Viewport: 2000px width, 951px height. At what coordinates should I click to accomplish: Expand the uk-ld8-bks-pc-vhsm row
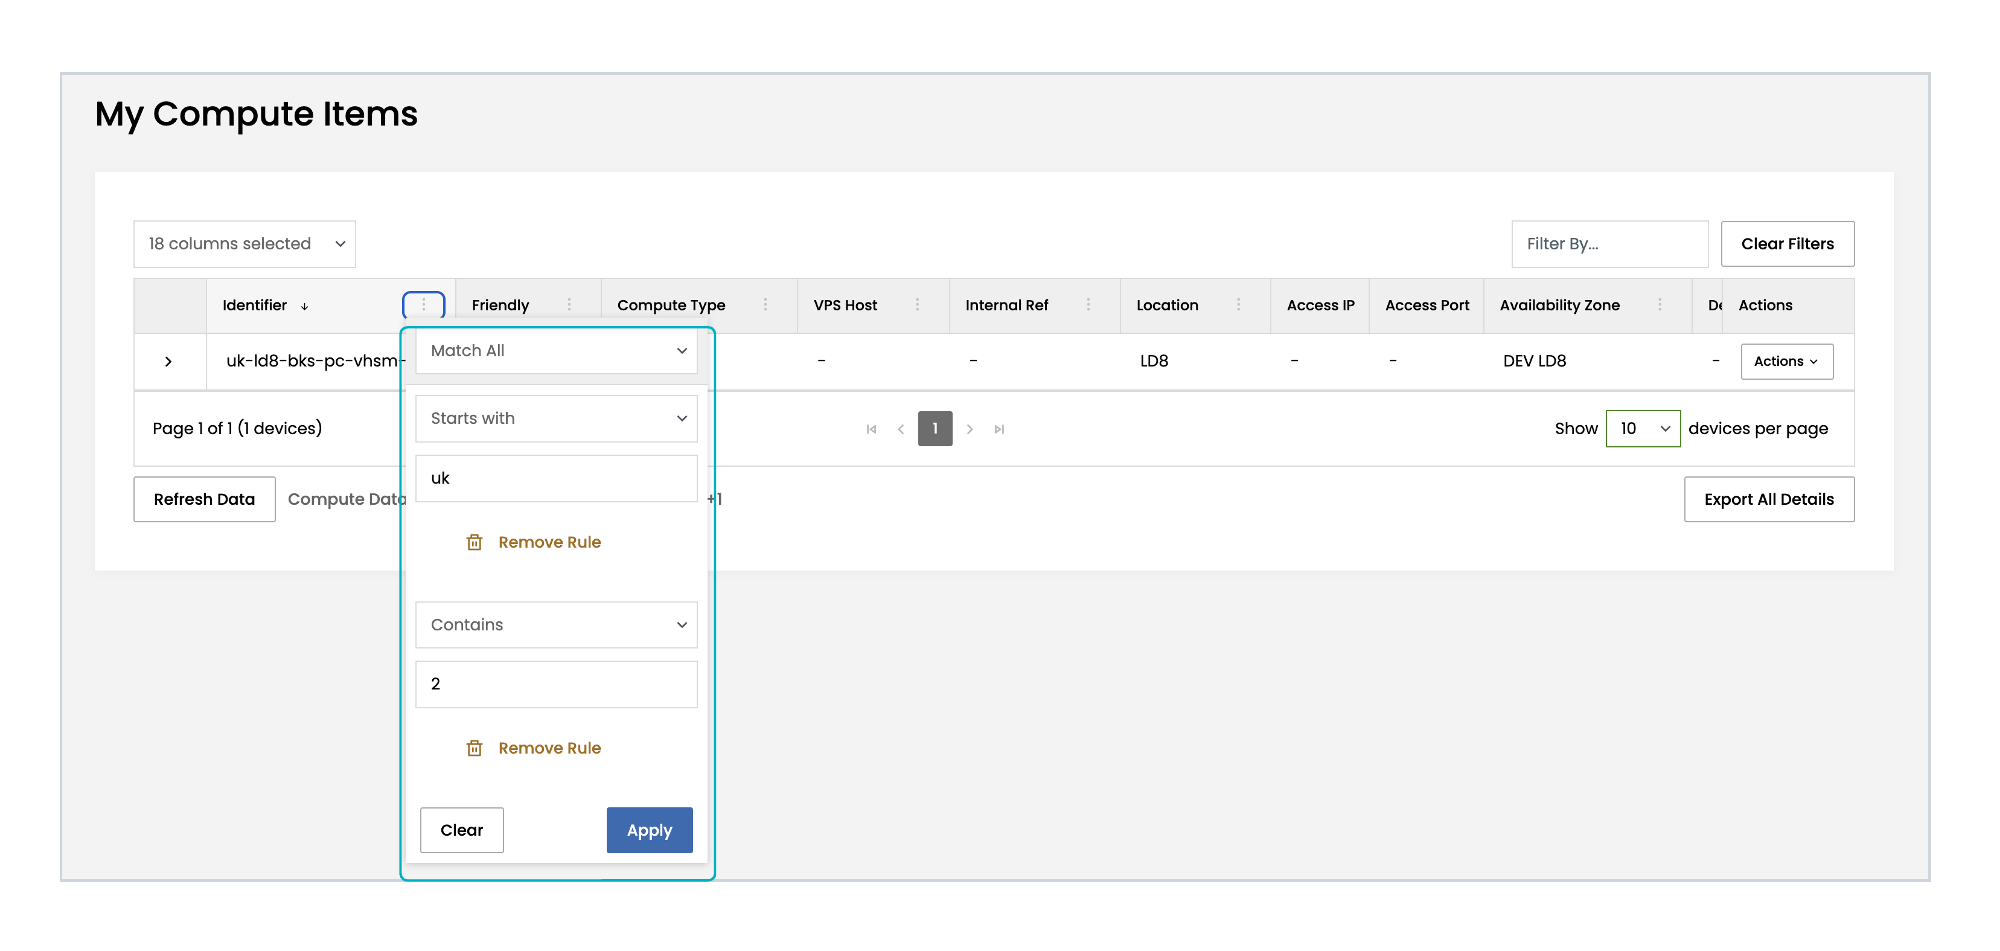[168, 361]
